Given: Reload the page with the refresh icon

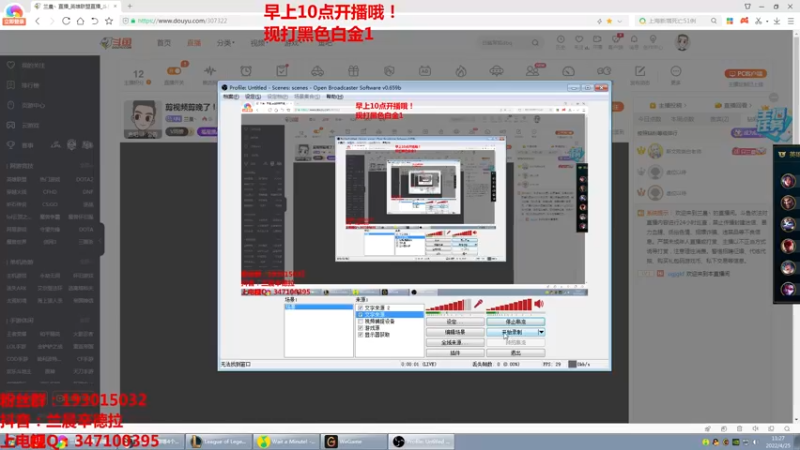Looking at the screenshot, I should click(x=66, y=21).
